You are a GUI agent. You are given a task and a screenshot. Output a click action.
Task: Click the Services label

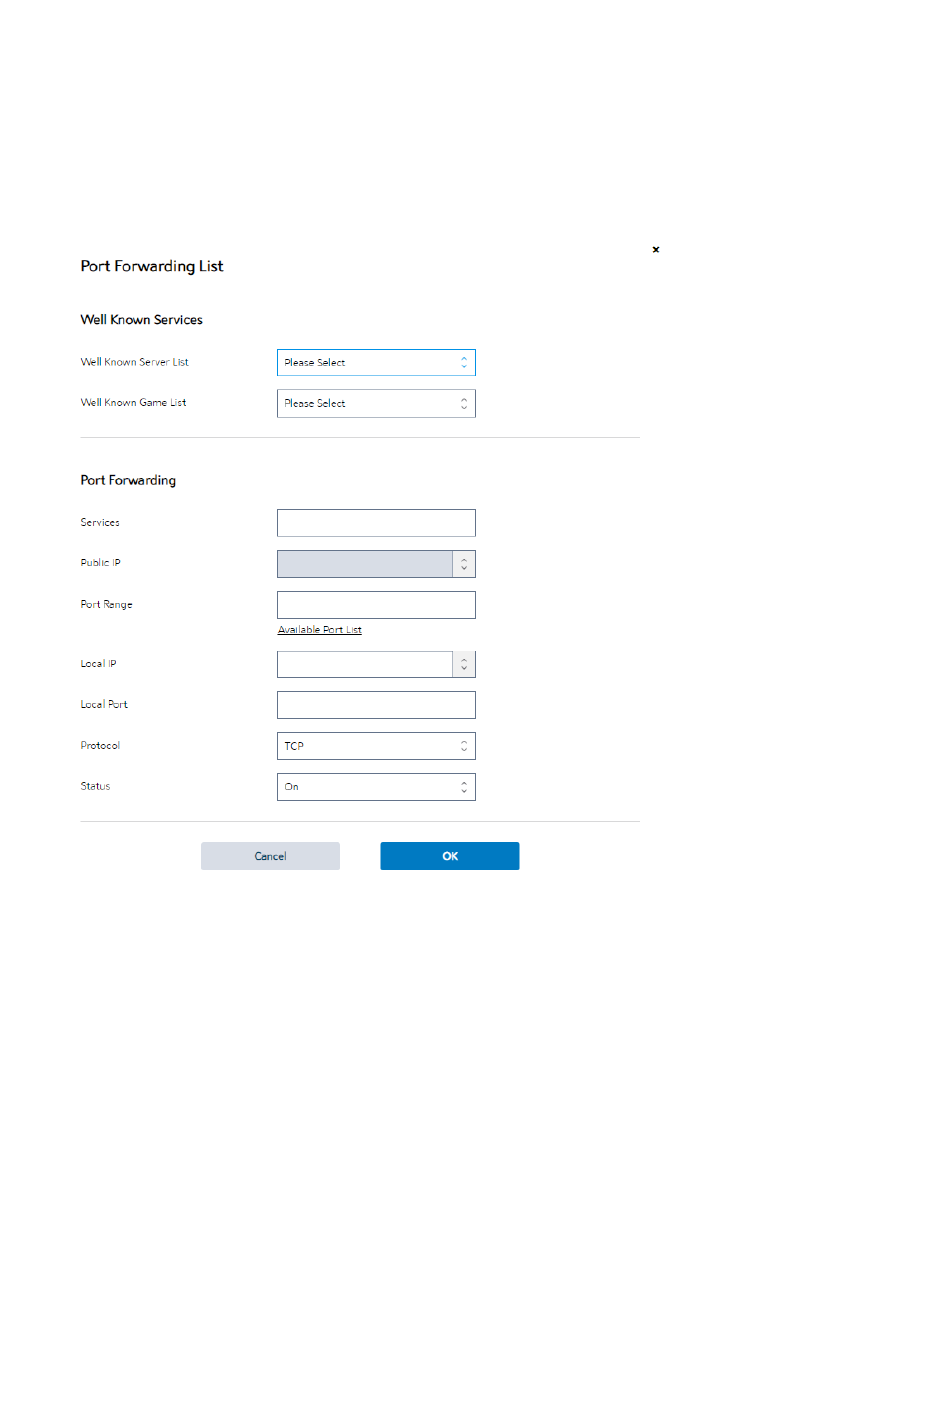[x=100, y=523]
